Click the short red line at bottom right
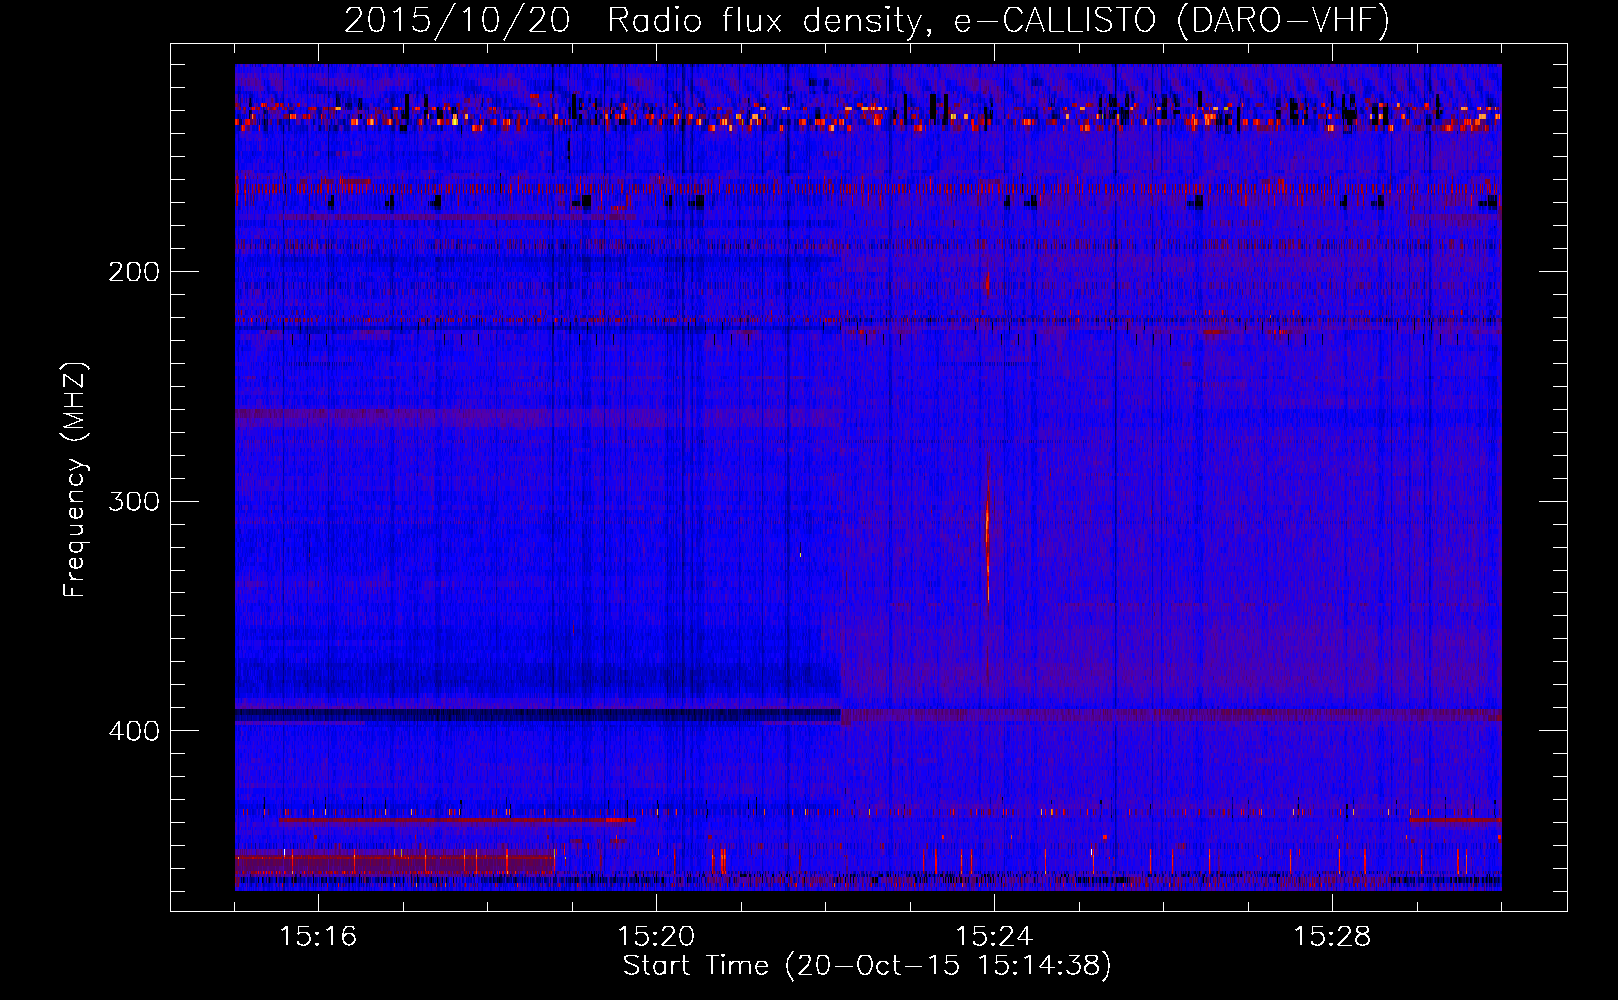 (1455, 820)
